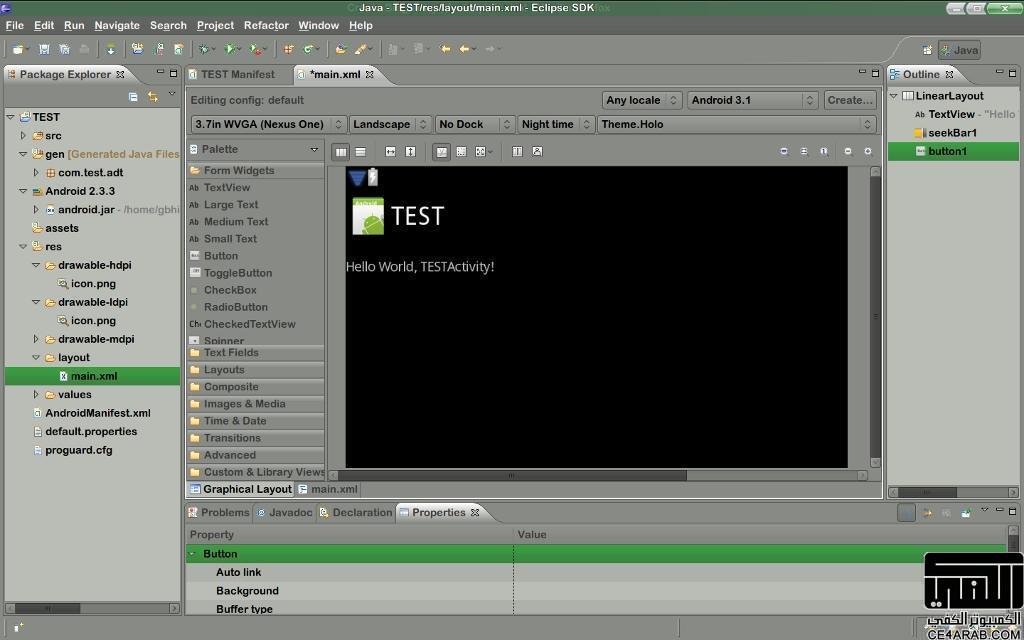
Task: Click the New Java Package toolbar icon
Action: [x=288, y=49]
